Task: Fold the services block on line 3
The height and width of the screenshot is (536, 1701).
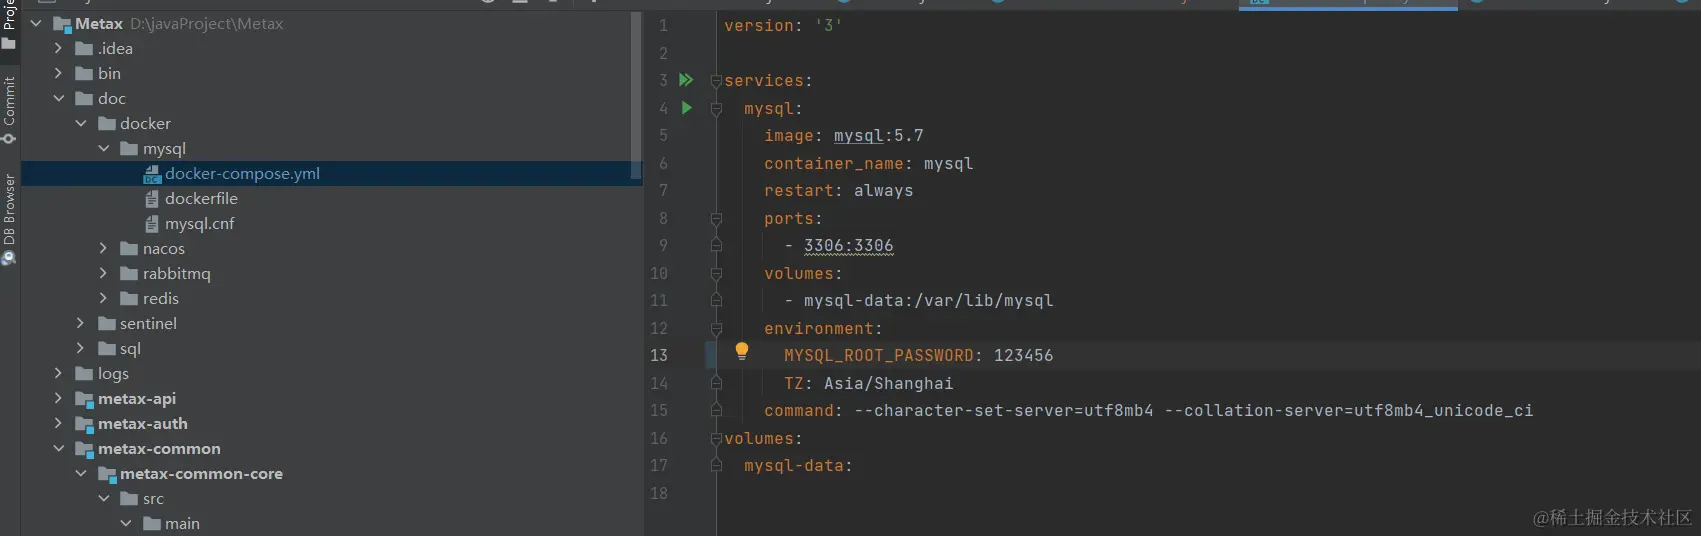Action: (716, 81)
